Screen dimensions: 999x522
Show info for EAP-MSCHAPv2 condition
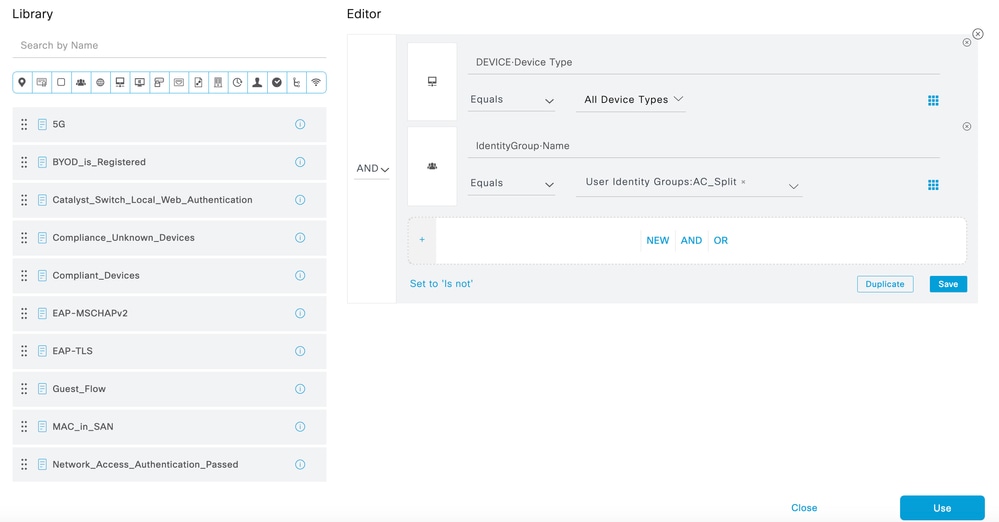300,313
